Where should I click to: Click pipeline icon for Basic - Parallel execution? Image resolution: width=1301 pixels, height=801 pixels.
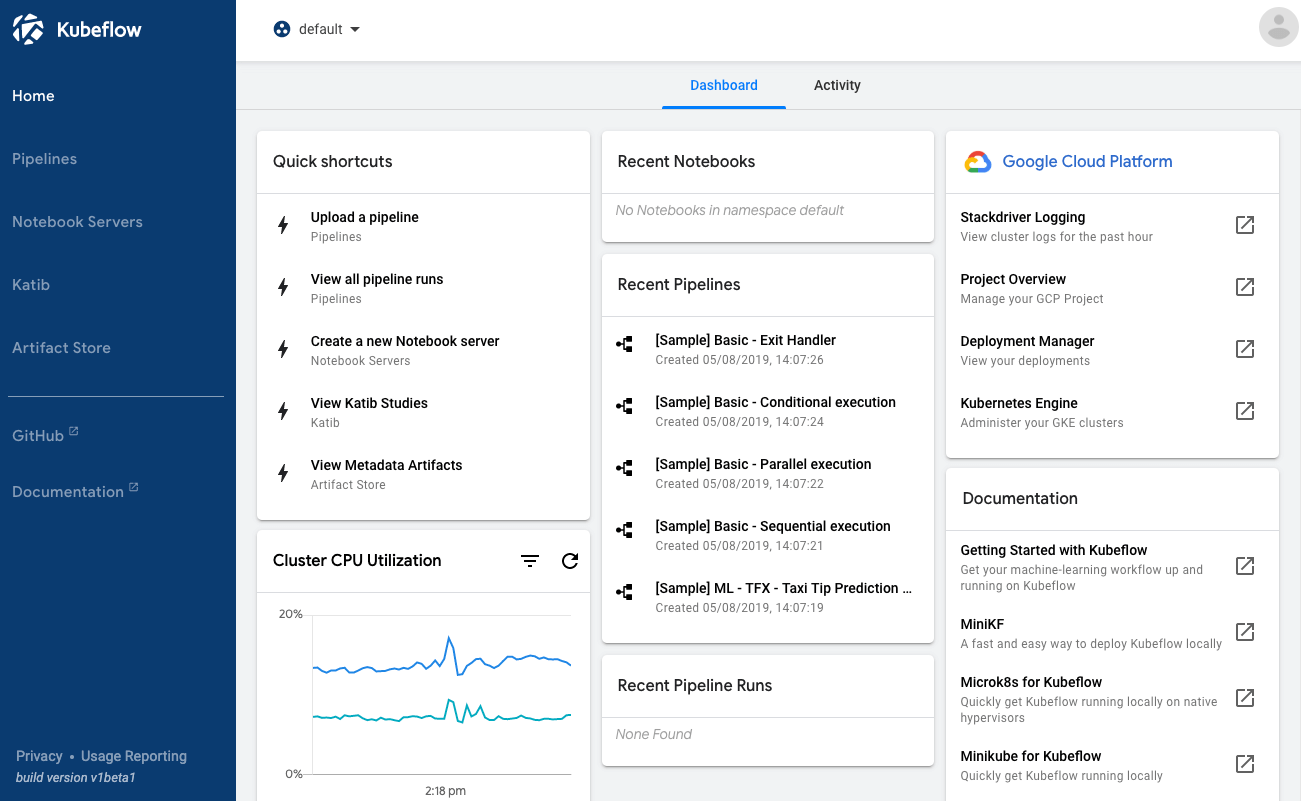click(625, 469)
